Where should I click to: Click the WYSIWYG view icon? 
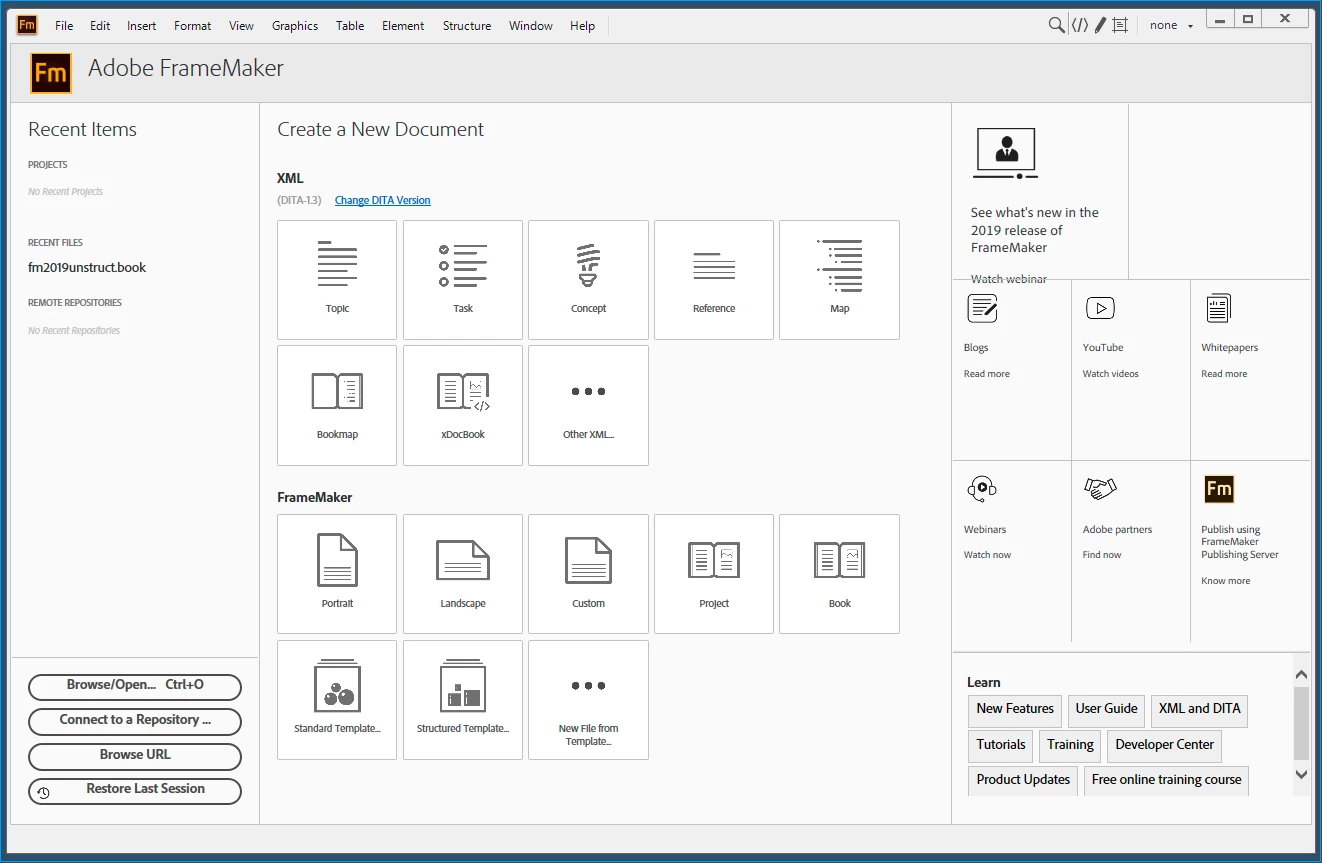pyautogui.click(x=1120, y=25)
